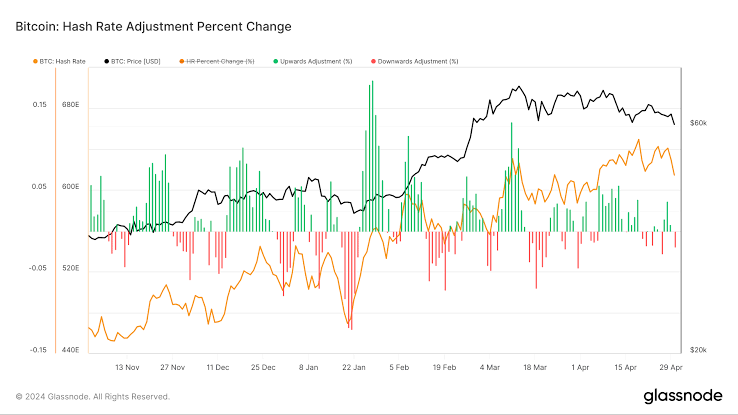This screenshot has width=738, height=415.
Task: Click the orange Hash Rate legend dot
Action: [36, 61]
